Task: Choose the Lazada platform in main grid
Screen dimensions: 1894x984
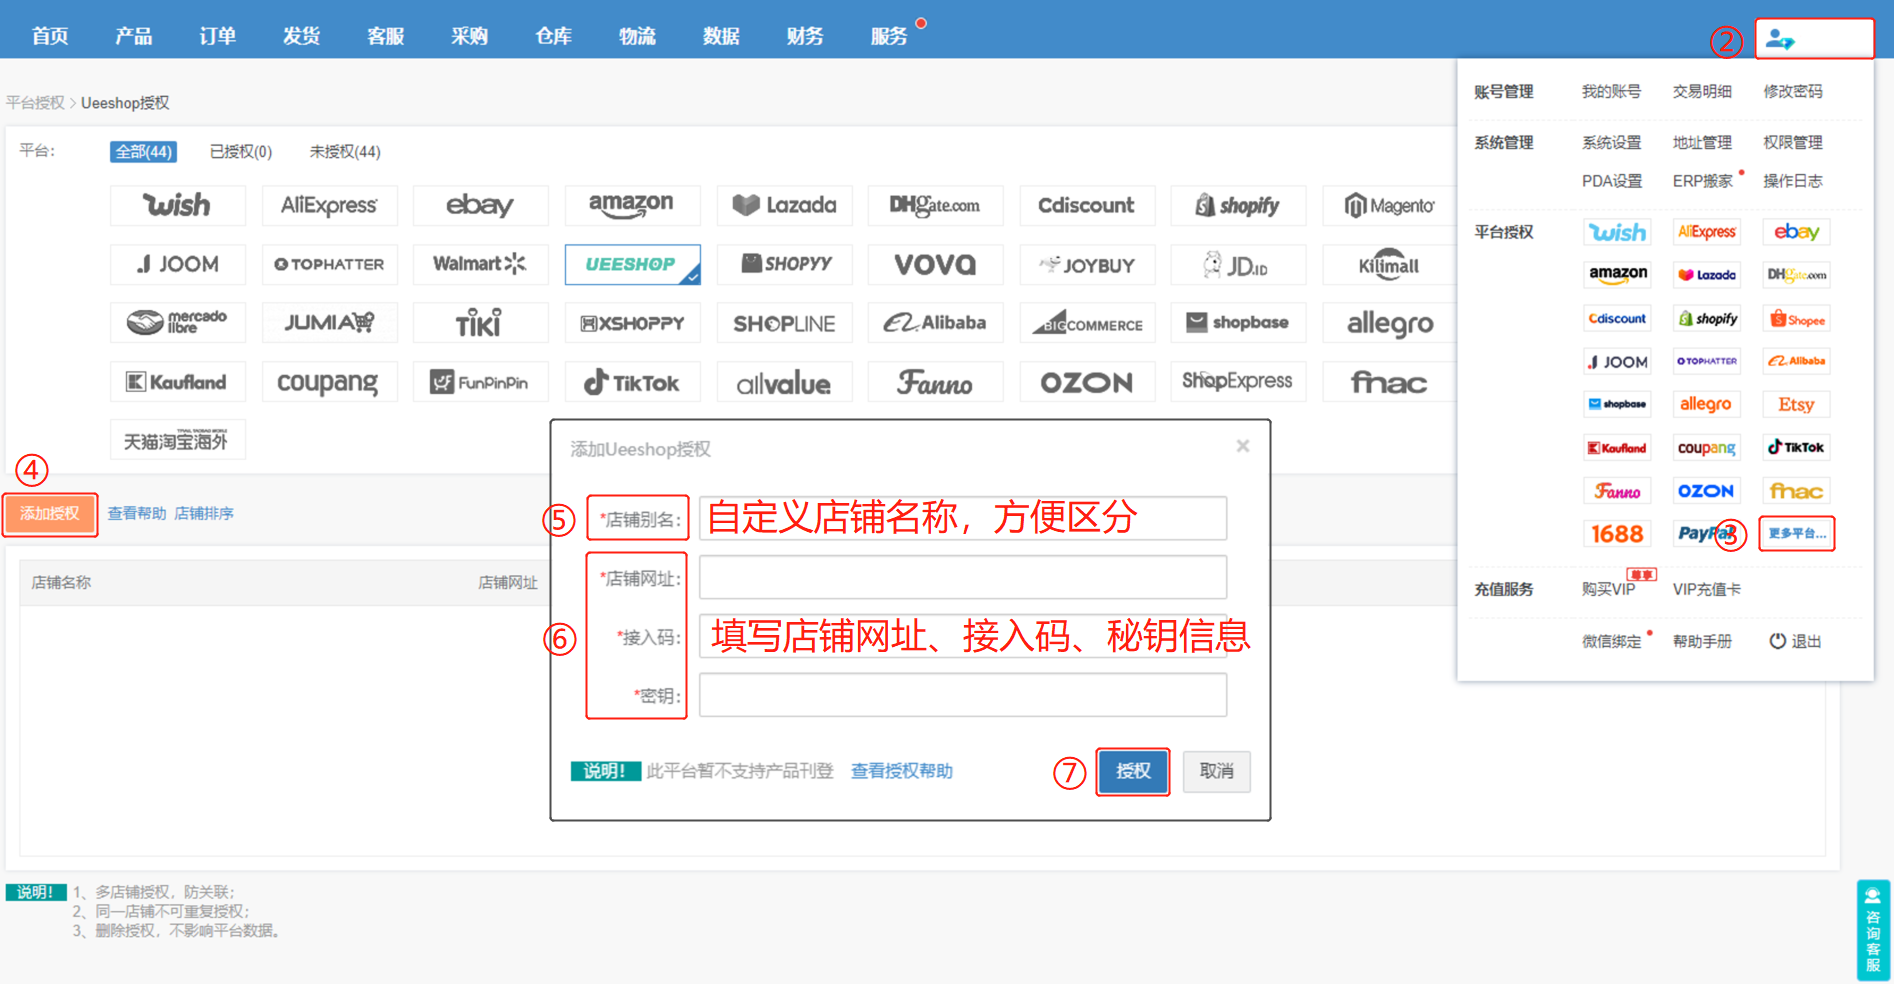Action: pyautogui.click(x=784, y=205)
